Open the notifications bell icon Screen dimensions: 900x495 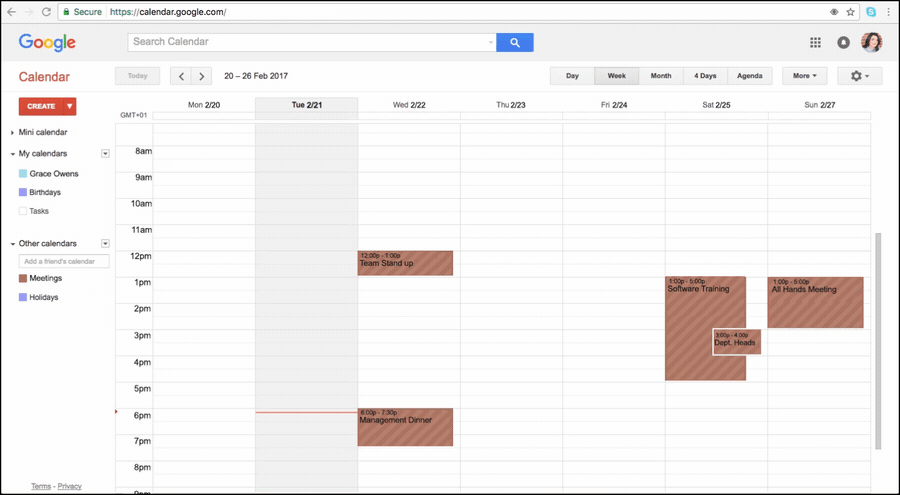[x=843, y=42]
